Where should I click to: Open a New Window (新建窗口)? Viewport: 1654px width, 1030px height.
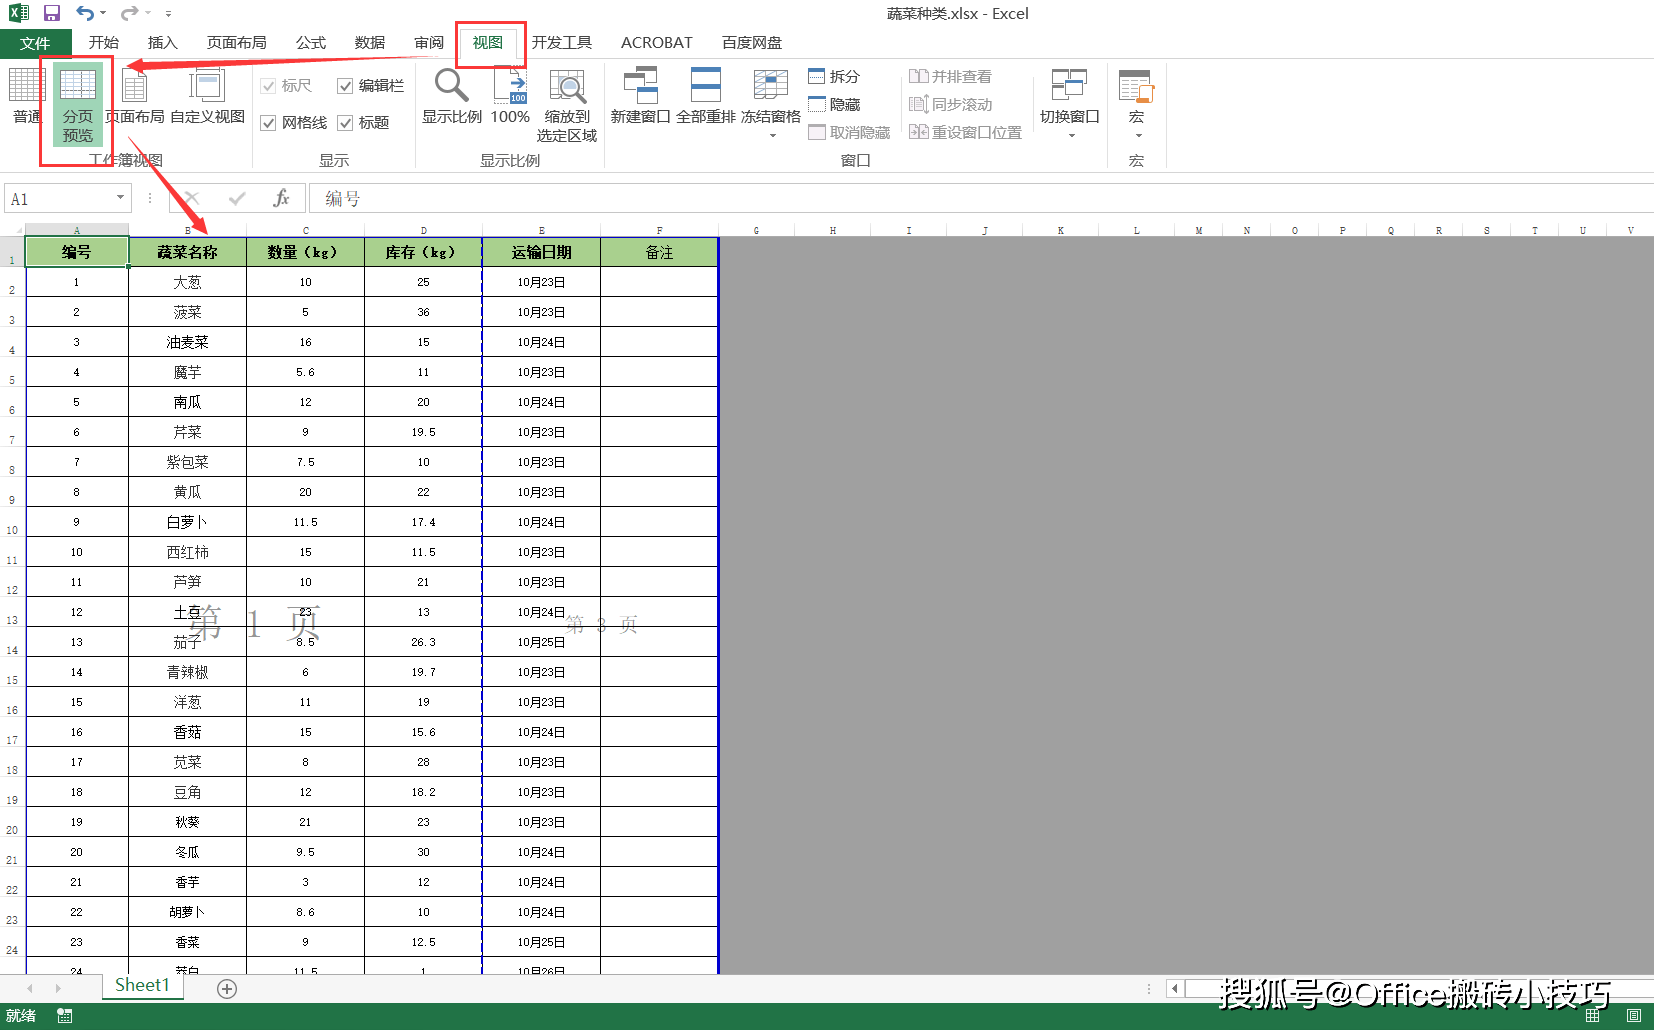tap(640, 97)
